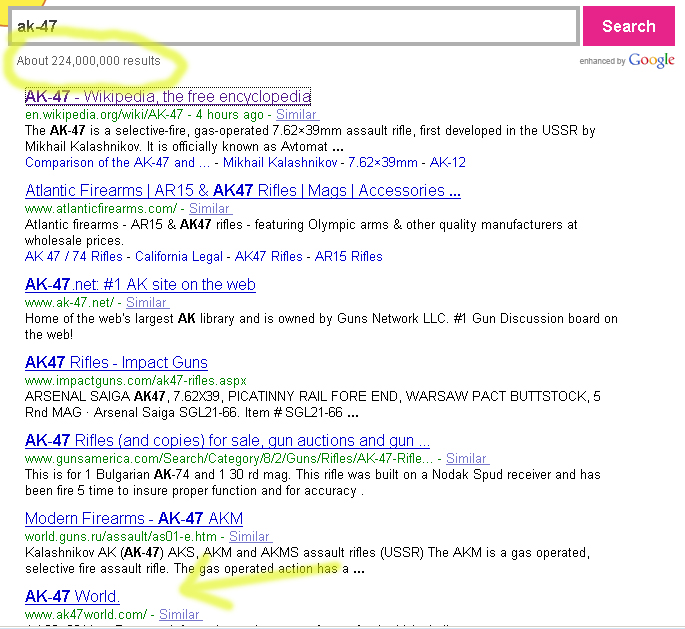Click the www.atlanticfirearms.com/ URL text
The image size is (685, 629).
(x=101, y=208)
